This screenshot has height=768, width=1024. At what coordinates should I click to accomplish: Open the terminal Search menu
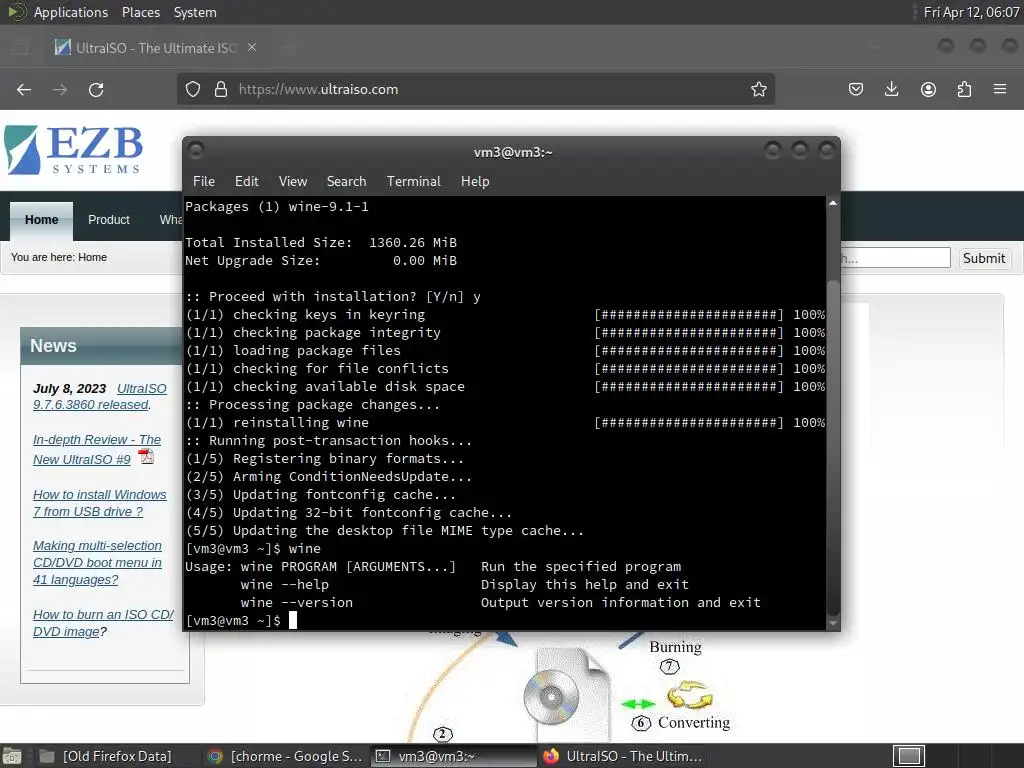pos(346,182)
